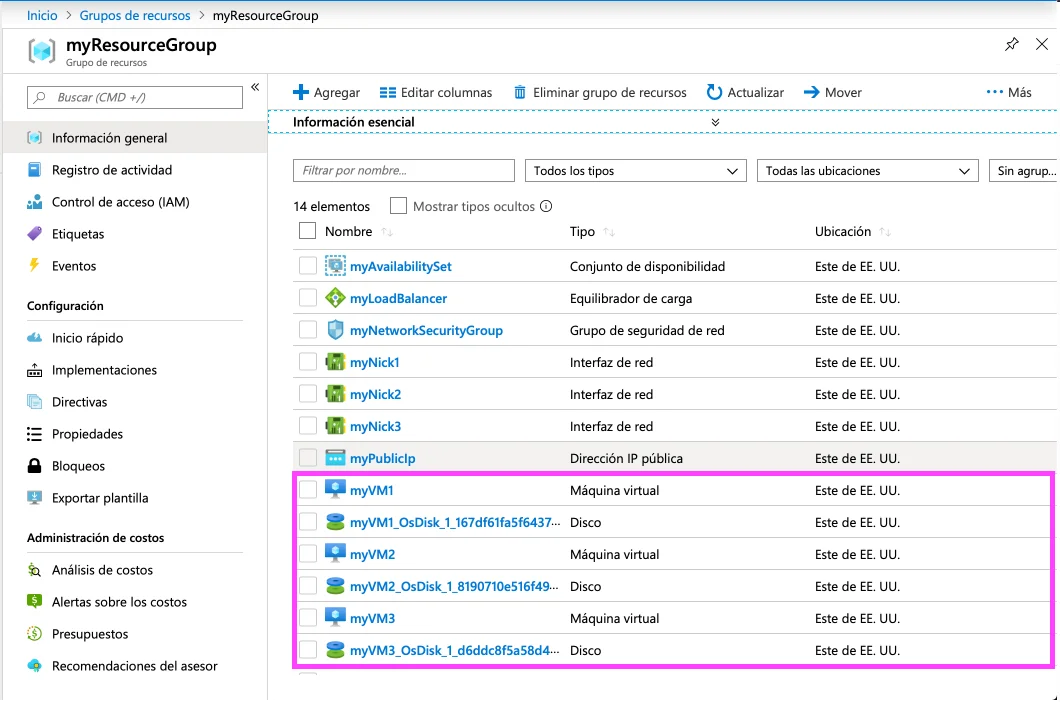Check the myNick1 row checkbox
Screen dimensions: 1060x702
click(x=308, y=362)
